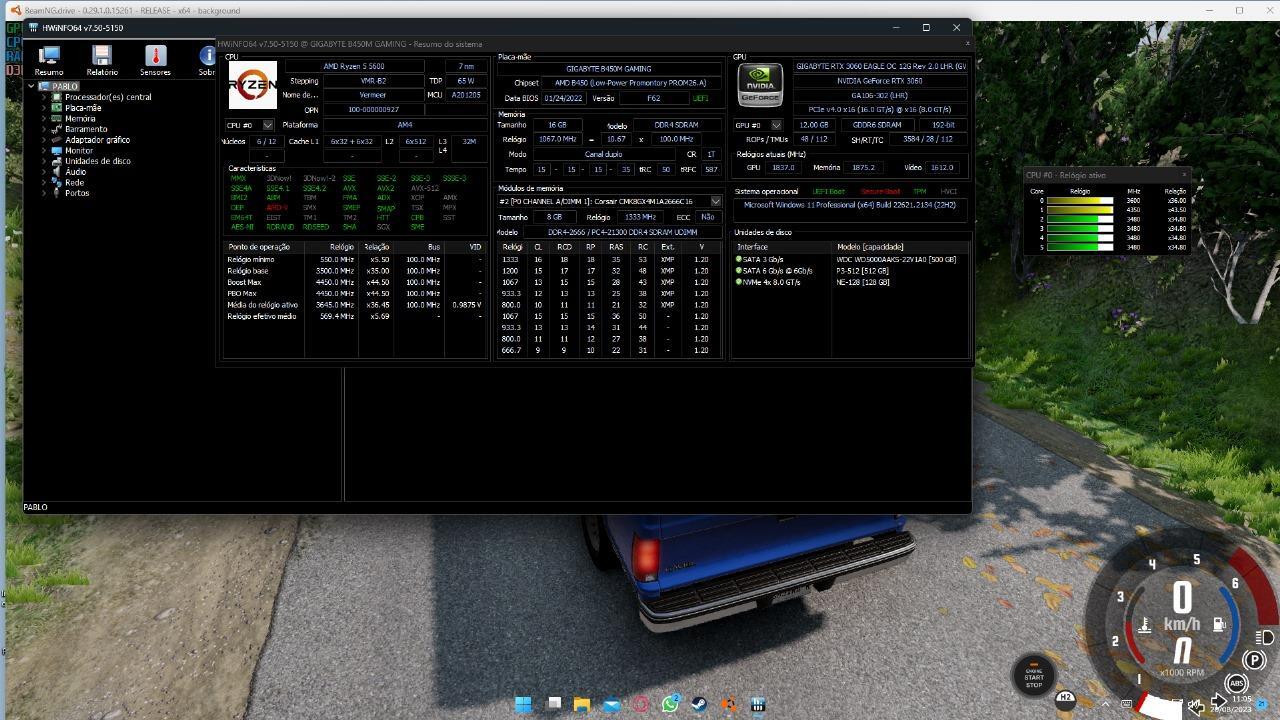Open the Mail app from the taskbar
This screenshot has width=1280, height=720.
coord(611,704)
